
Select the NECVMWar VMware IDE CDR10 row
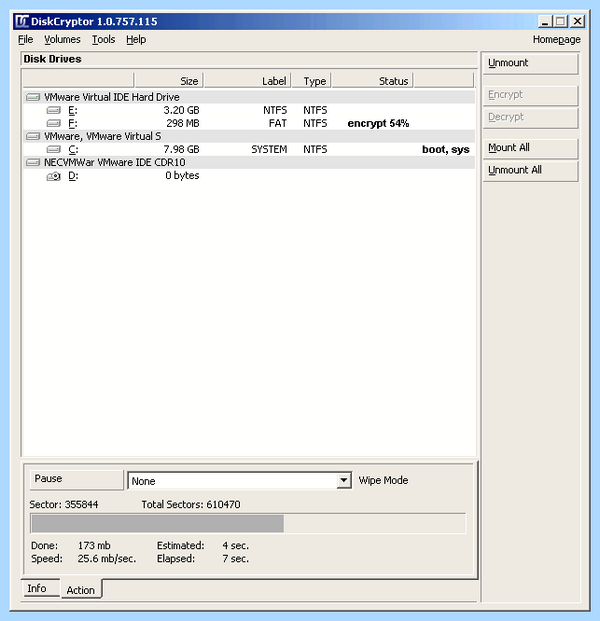[249, 162]
